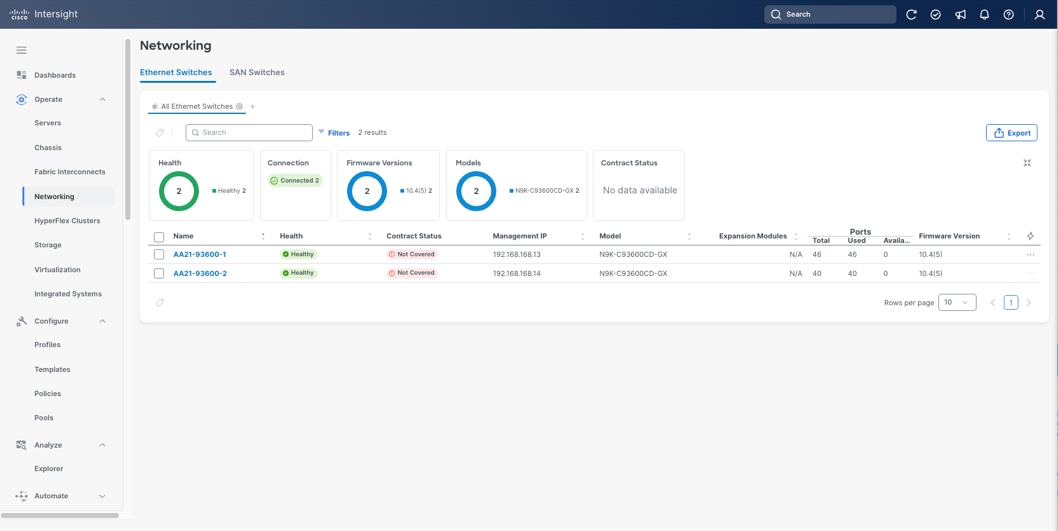The height and width of the screenshot is (531, 1058).
Task: Collapse the Operate sidebar section
Action: pos(102,100)
